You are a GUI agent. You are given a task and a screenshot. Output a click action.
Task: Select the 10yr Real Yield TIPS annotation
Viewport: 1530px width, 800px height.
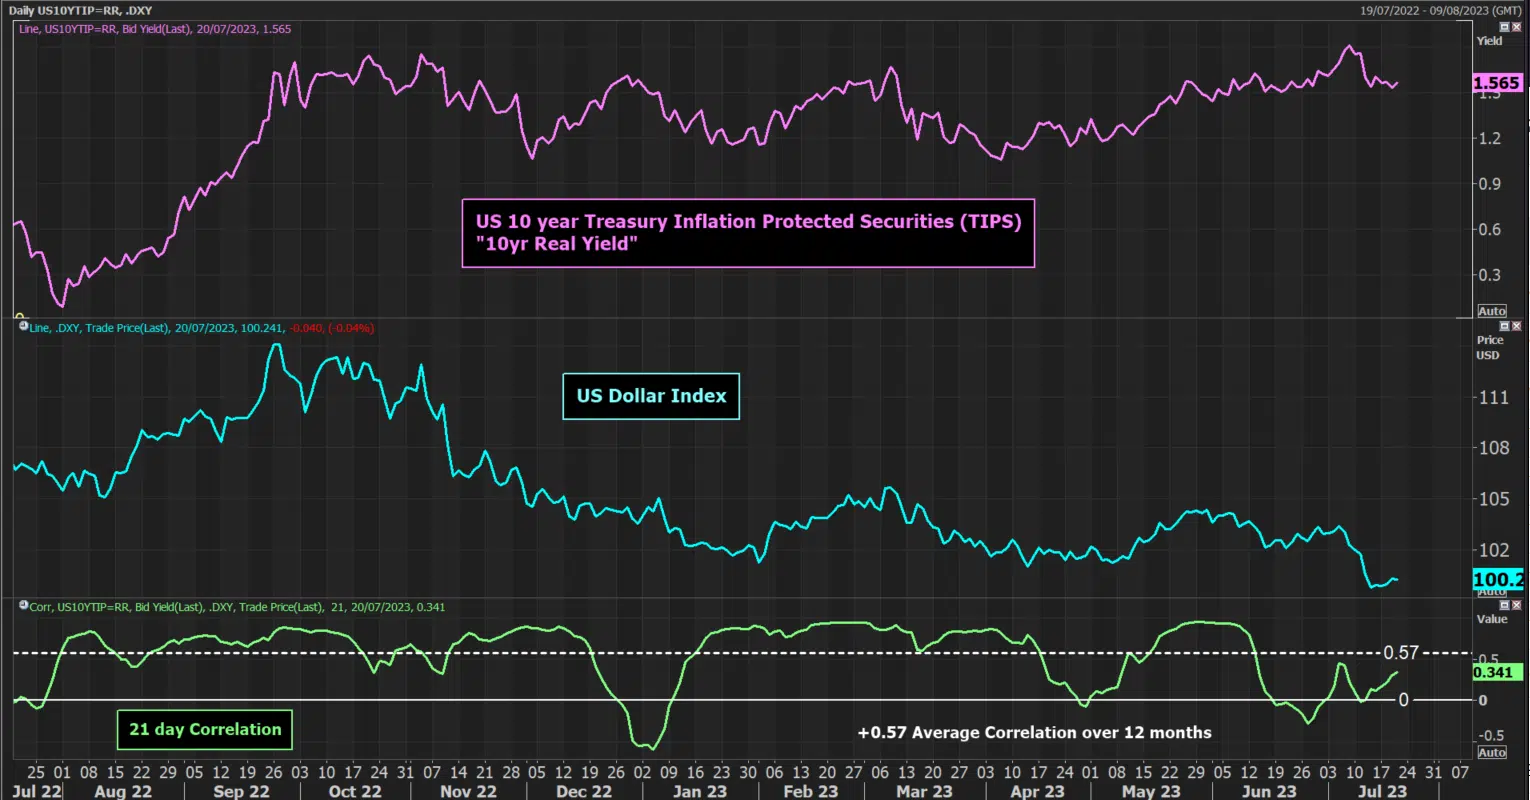[748, 233]
